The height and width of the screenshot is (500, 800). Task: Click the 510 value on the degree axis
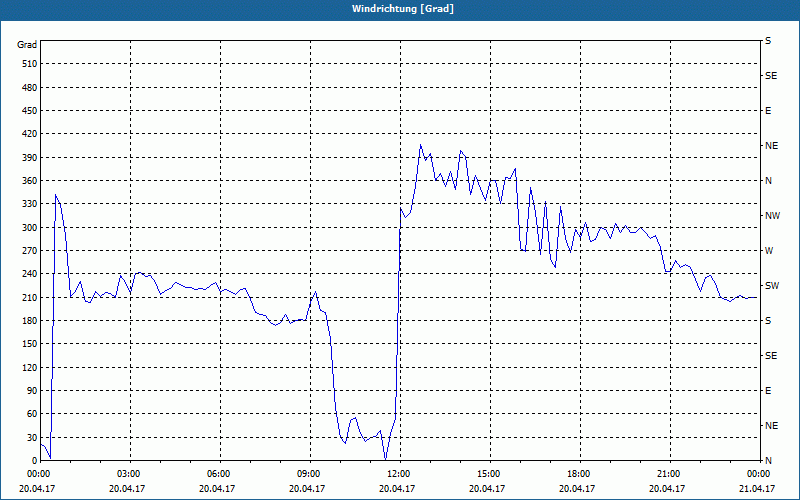[30, 64]
